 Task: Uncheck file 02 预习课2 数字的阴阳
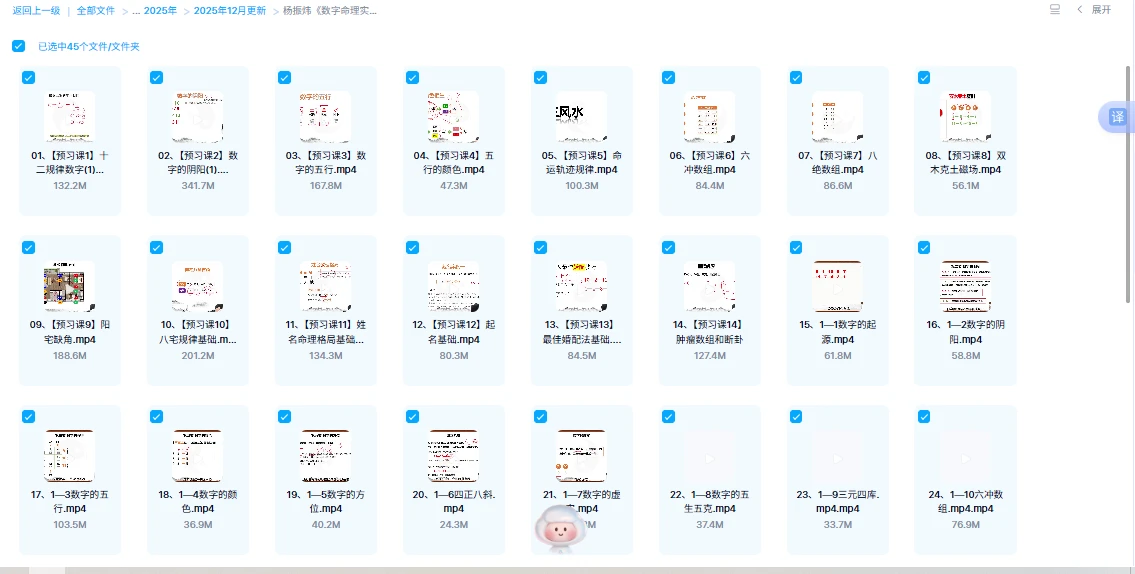156,77
